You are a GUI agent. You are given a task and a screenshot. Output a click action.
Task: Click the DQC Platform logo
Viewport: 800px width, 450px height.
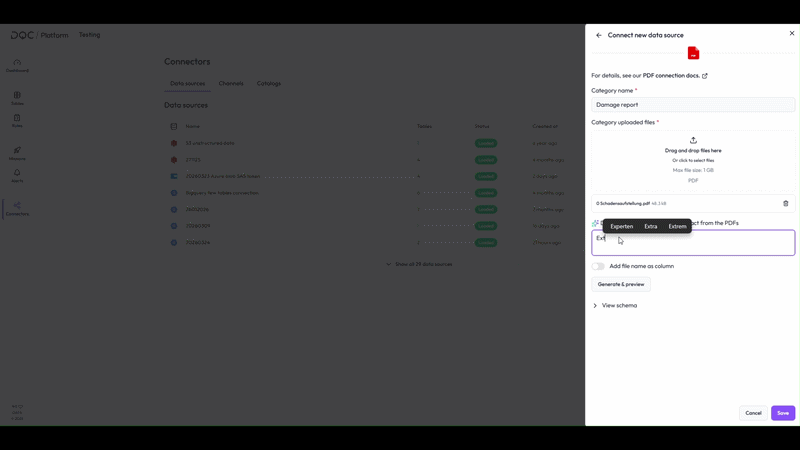[x=39, y=35]
